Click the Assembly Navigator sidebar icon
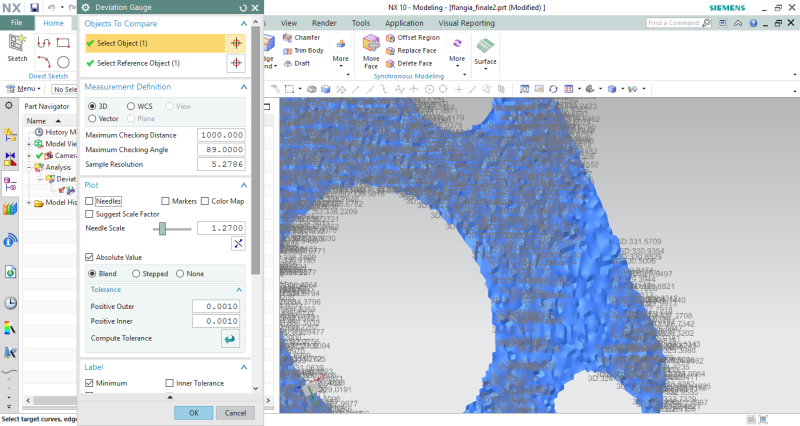 (x=10, y=135)
